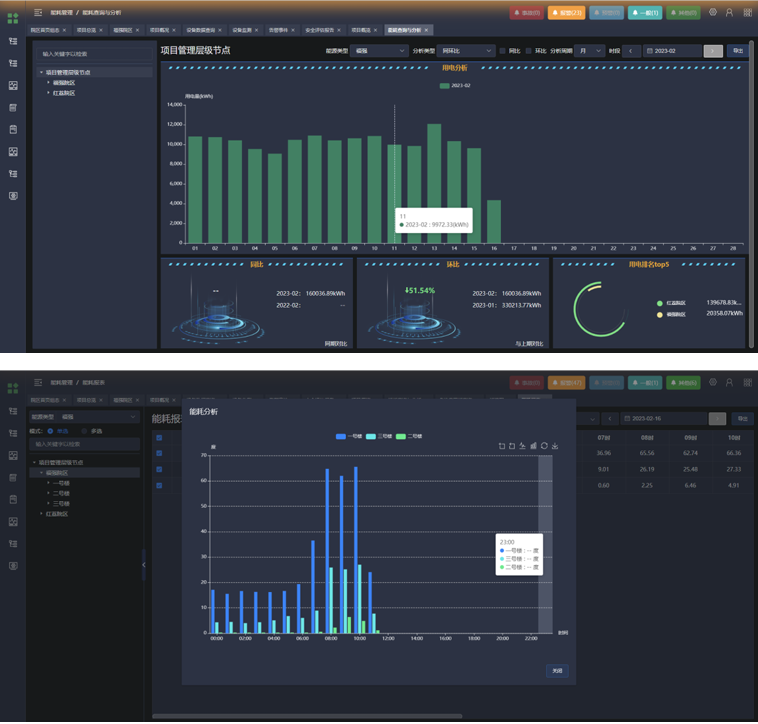Enable the 同比 checkbox

pyautogui.click(x=503, y=51)
